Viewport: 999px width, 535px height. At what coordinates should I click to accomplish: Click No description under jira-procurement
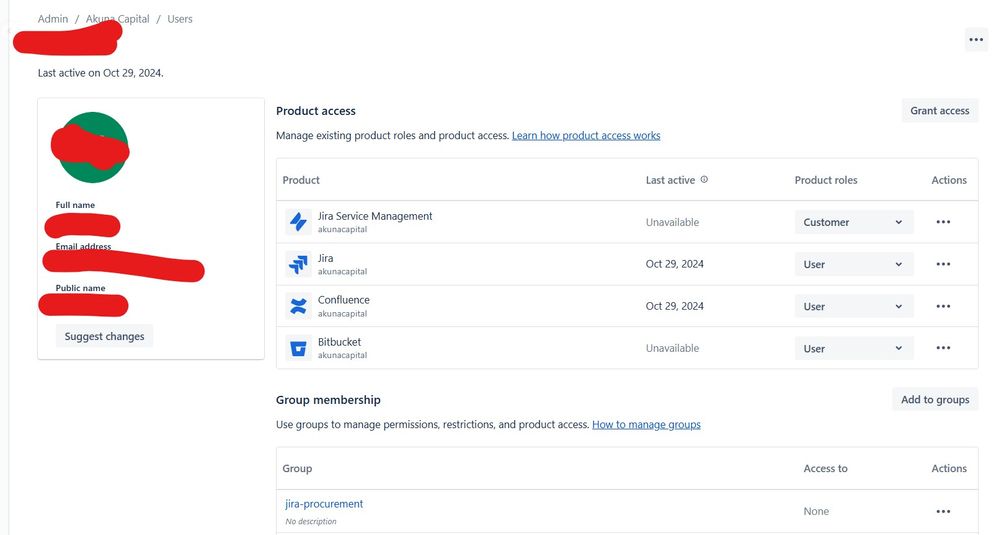(x=311, y=522)
